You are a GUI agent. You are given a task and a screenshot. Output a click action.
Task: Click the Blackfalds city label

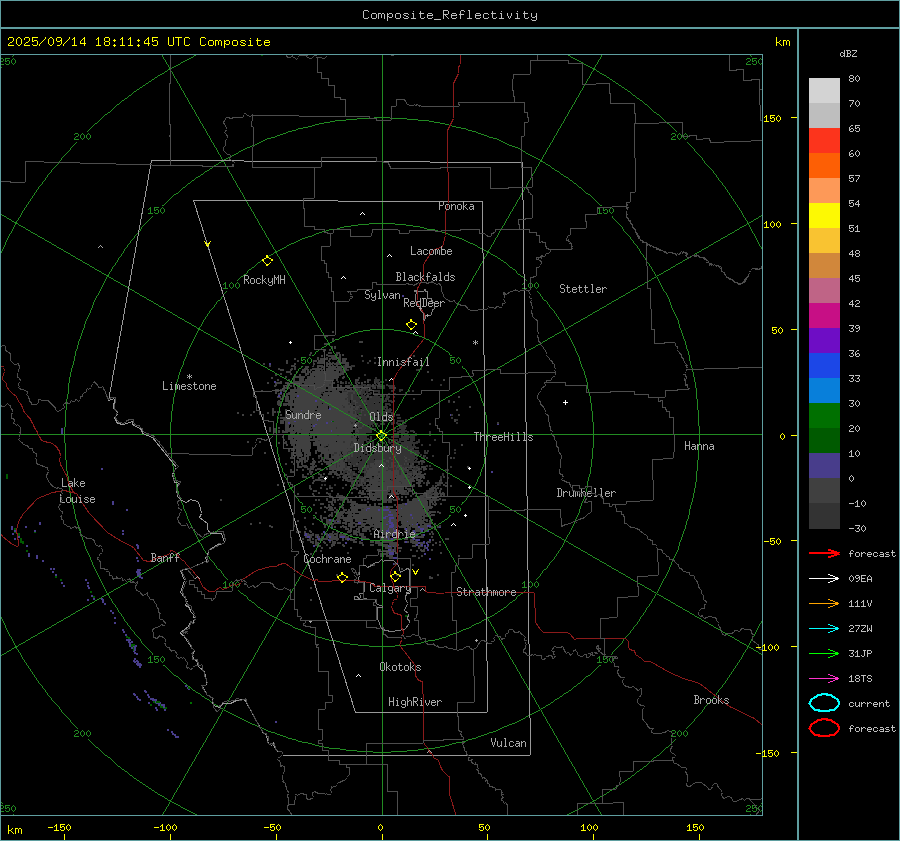point(425,277)
